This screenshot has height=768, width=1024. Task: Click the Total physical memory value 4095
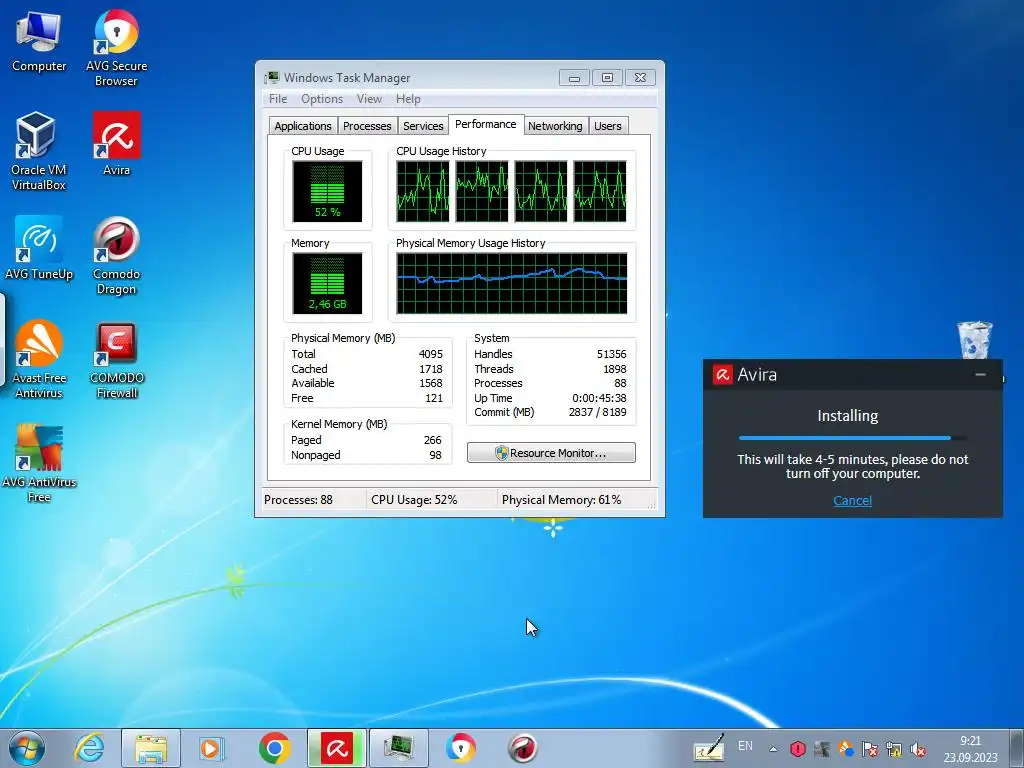[430, 354]
